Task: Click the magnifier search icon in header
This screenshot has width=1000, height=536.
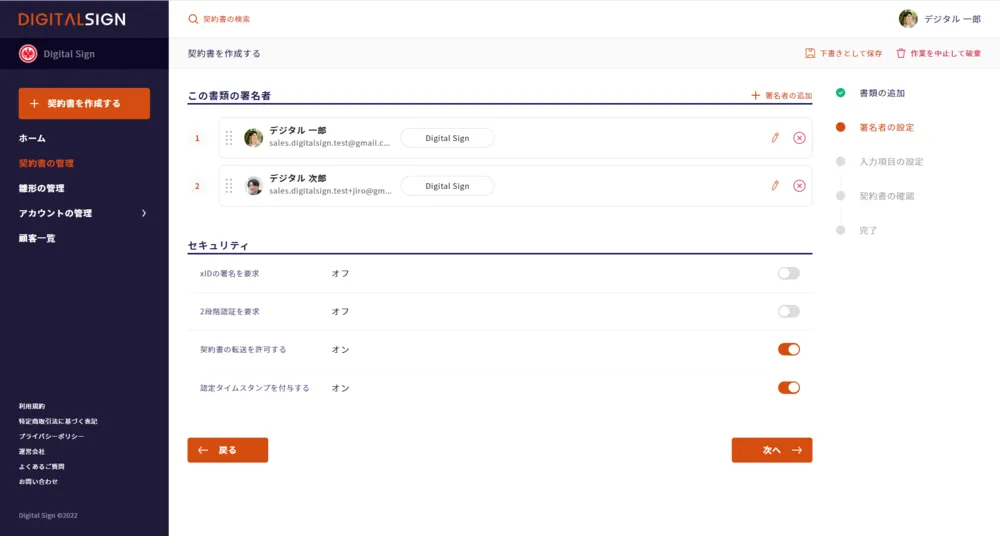Action: (x=193, y=19)
